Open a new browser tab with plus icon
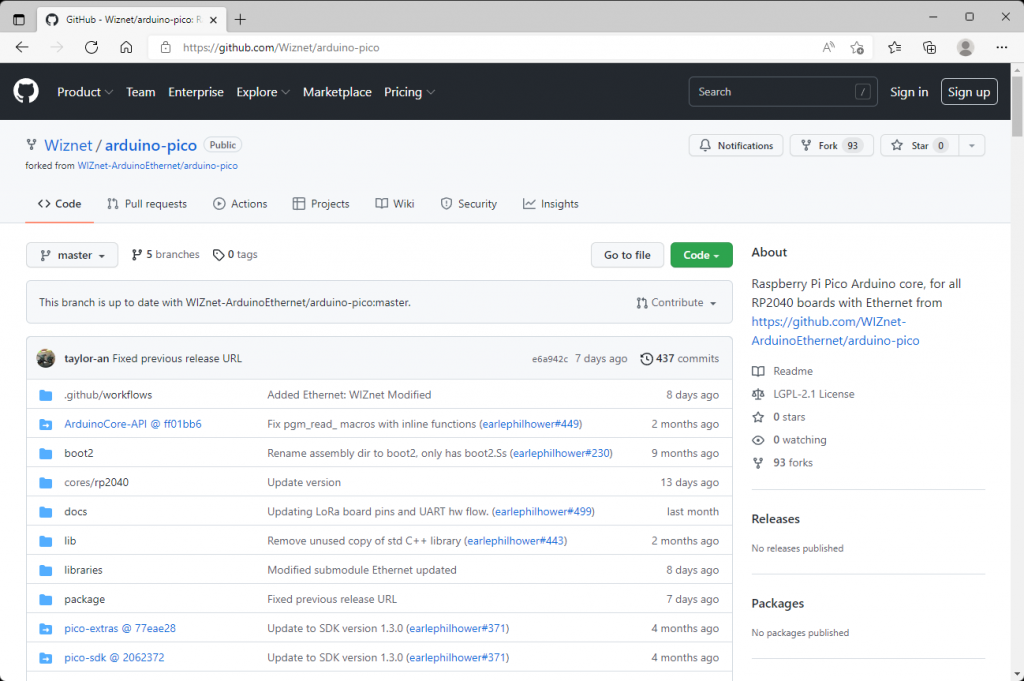Viewport: 1024px width, 681px height. point(240,19)
